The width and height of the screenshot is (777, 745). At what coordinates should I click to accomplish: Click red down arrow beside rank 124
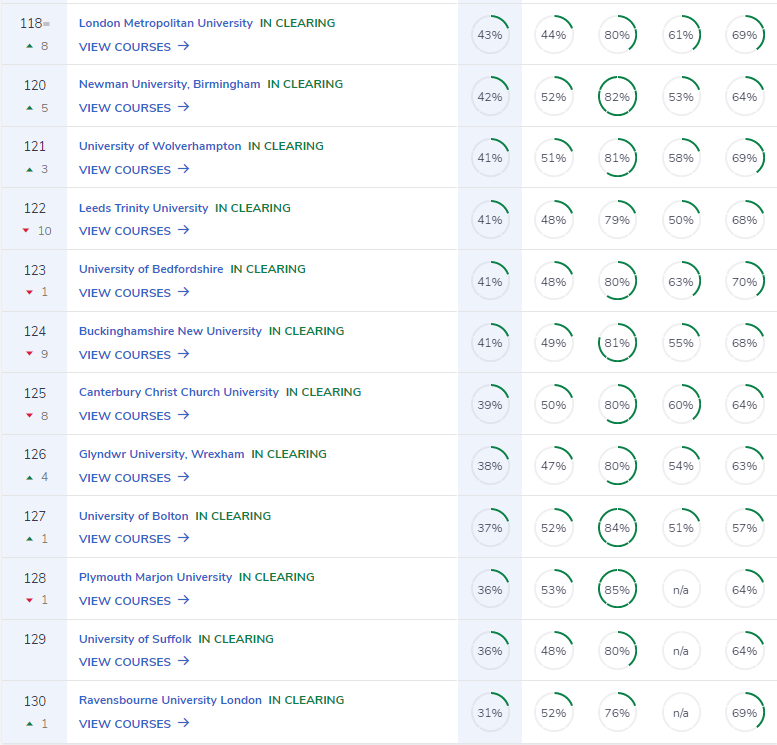[x=30, y=353]
